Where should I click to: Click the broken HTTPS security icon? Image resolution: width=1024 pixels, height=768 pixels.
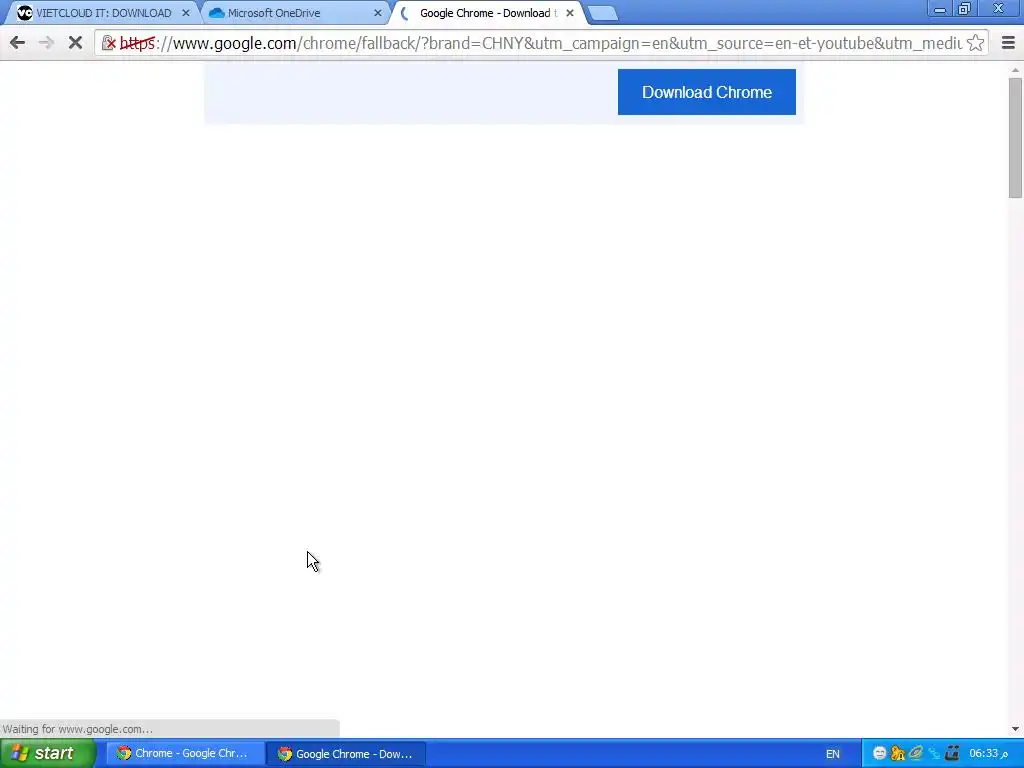coord(109,44)
